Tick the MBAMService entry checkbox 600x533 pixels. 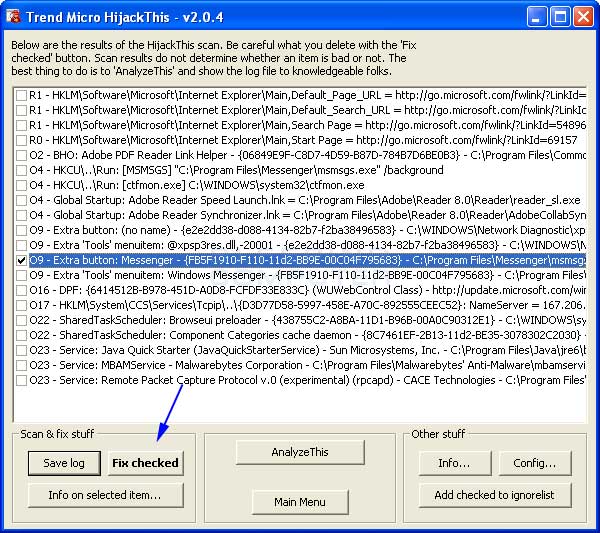tap(21, 365)
